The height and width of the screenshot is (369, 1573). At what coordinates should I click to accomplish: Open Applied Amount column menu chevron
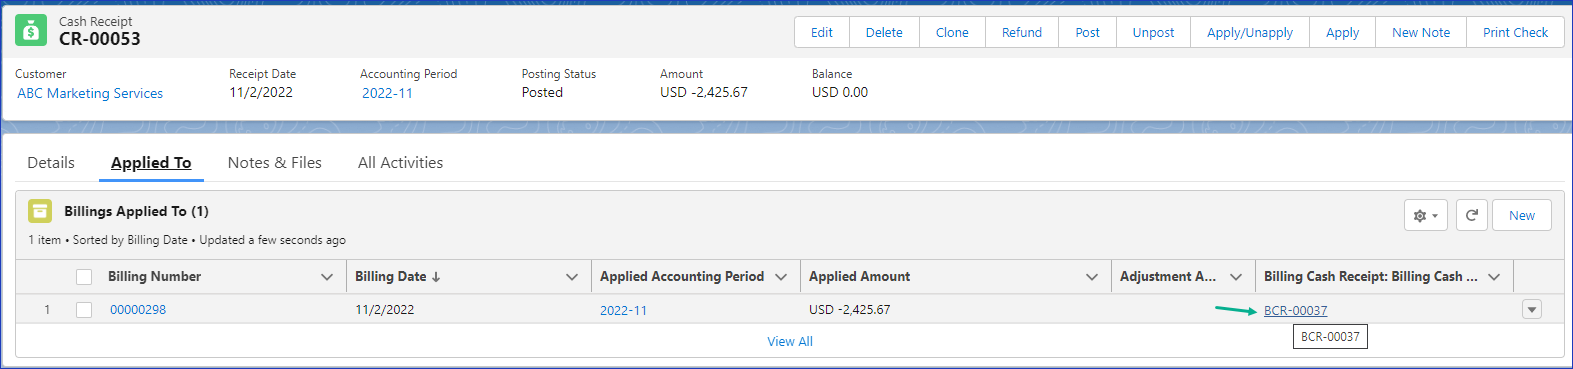[1092, 277]
